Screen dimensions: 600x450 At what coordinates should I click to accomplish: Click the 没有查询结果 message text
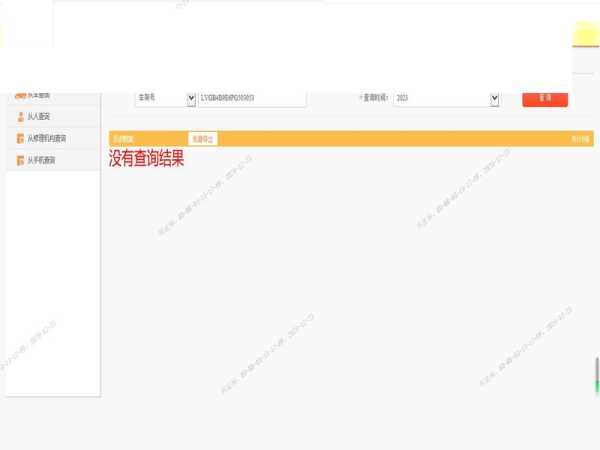146,158
